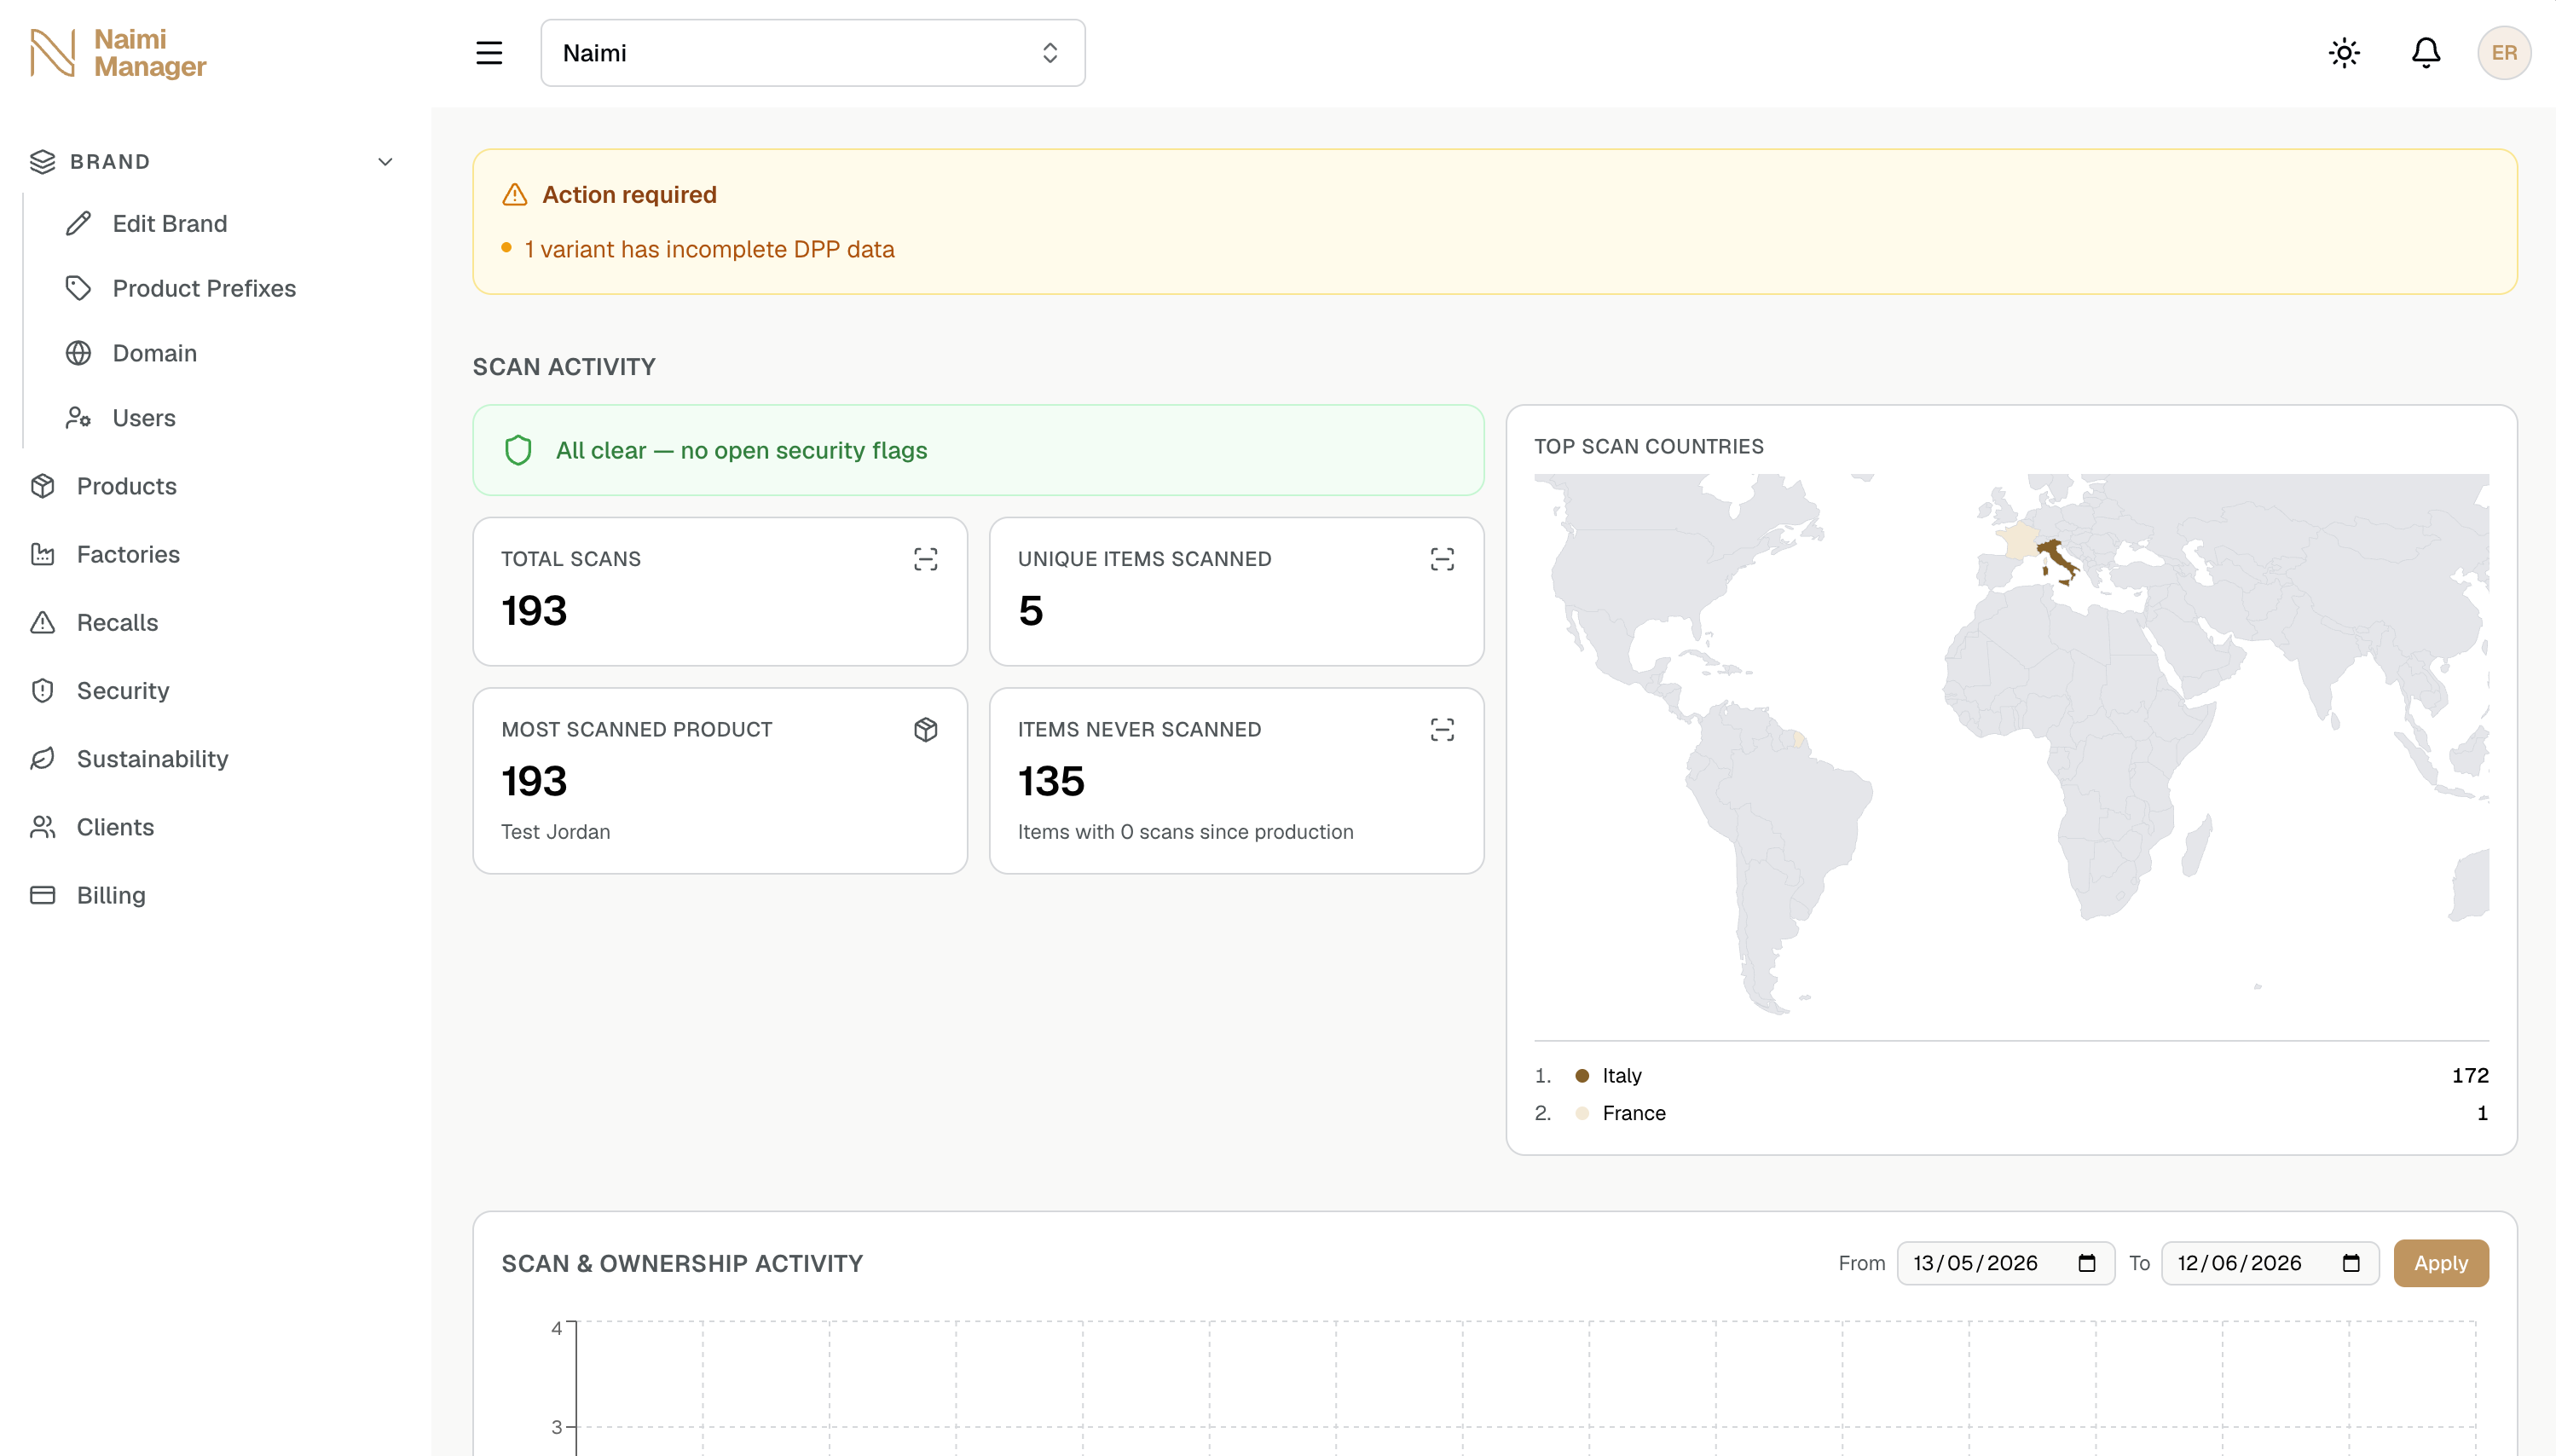This screenshot has width=2556, height=1456.
Task: Open the incomplete DPP data variant alert
Action: pos(709,250)
